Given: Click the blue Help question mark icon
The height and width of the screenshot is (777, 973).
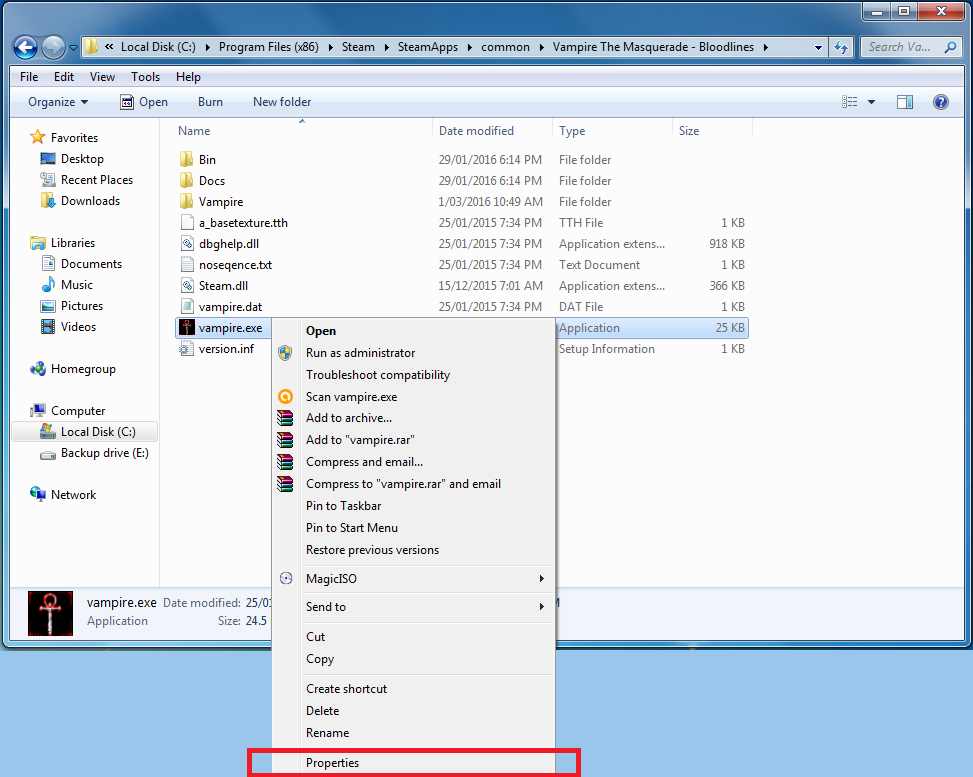Looking at the screenshot, I should [941, 102].
